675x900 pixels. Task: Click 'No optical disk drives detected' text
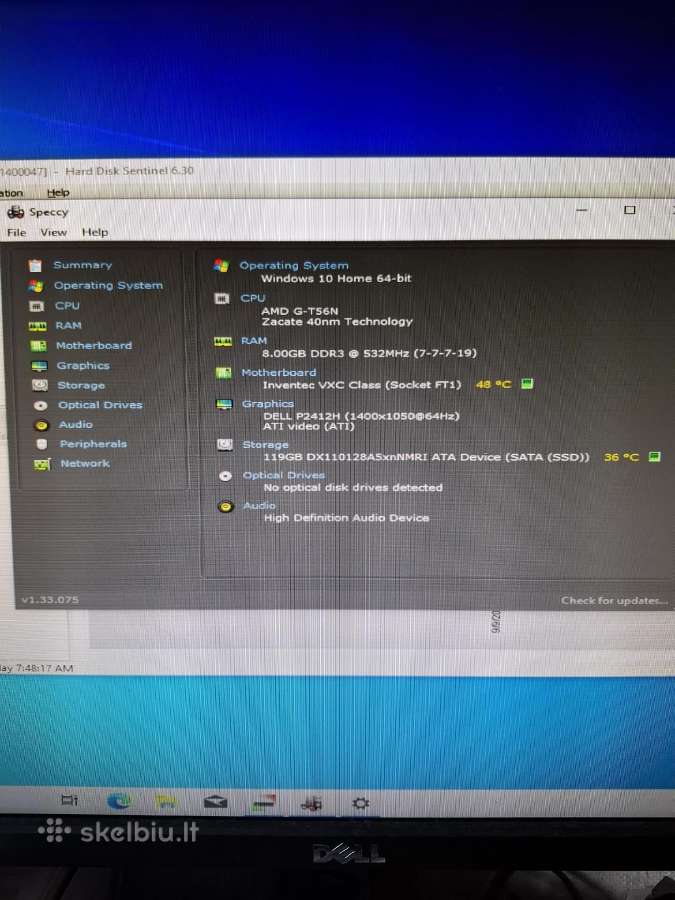pos(353,488)
